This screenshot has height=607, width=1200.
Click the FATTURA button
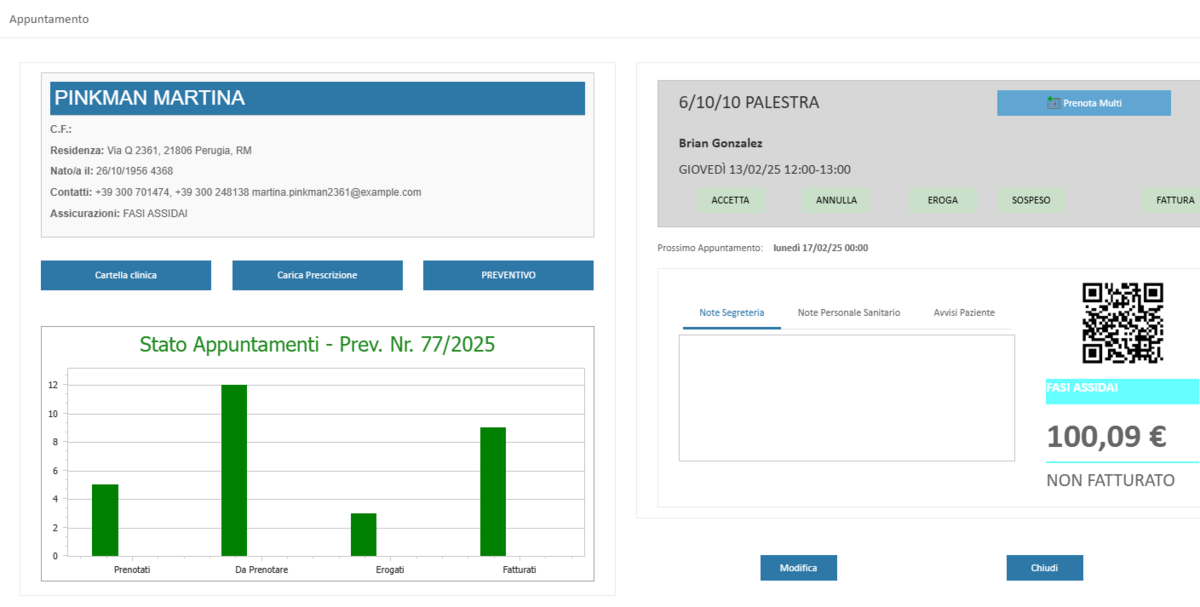(1174, 200)
